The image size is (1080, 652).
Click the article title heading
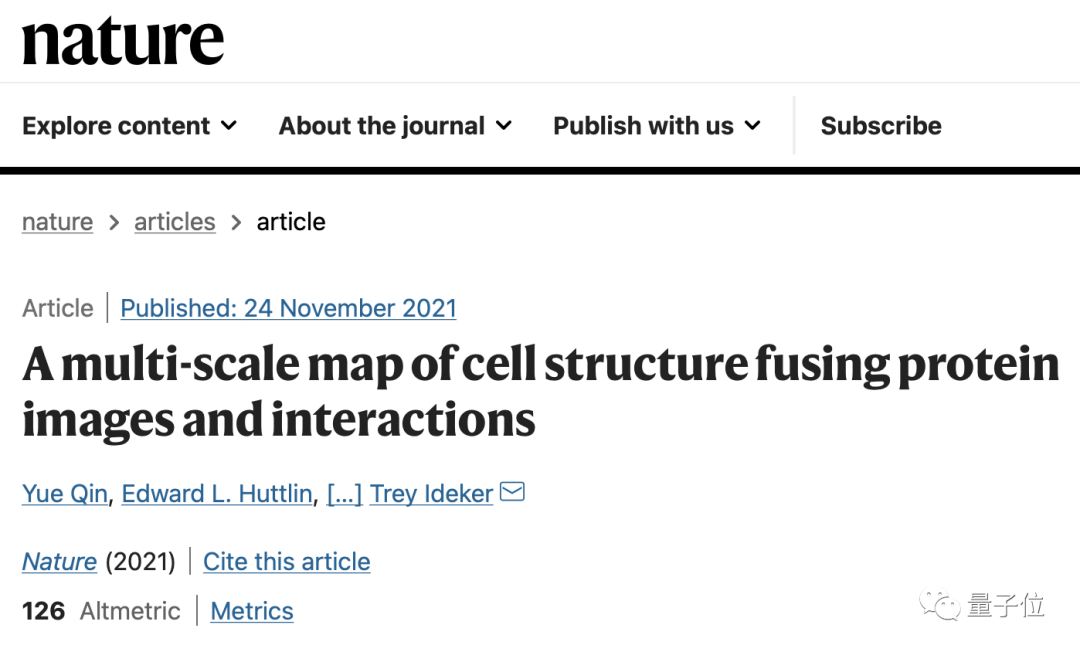tap(540, 392)
